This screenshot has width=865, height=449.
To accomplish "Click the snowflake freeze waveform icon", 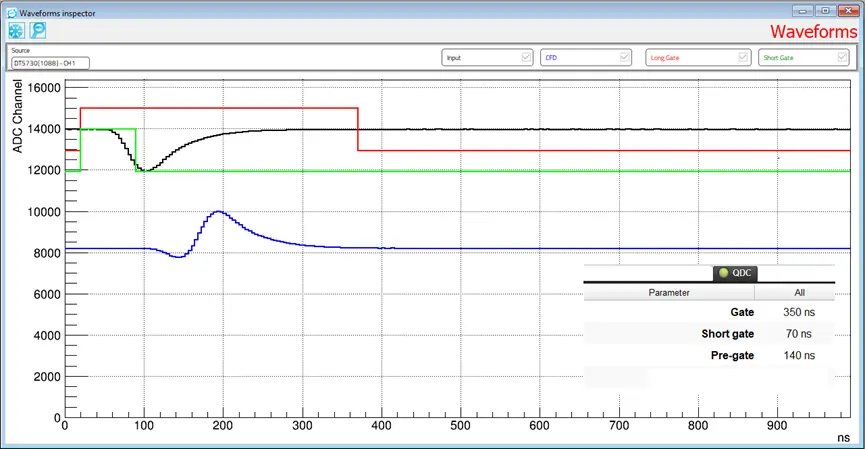I will point(16,30).
